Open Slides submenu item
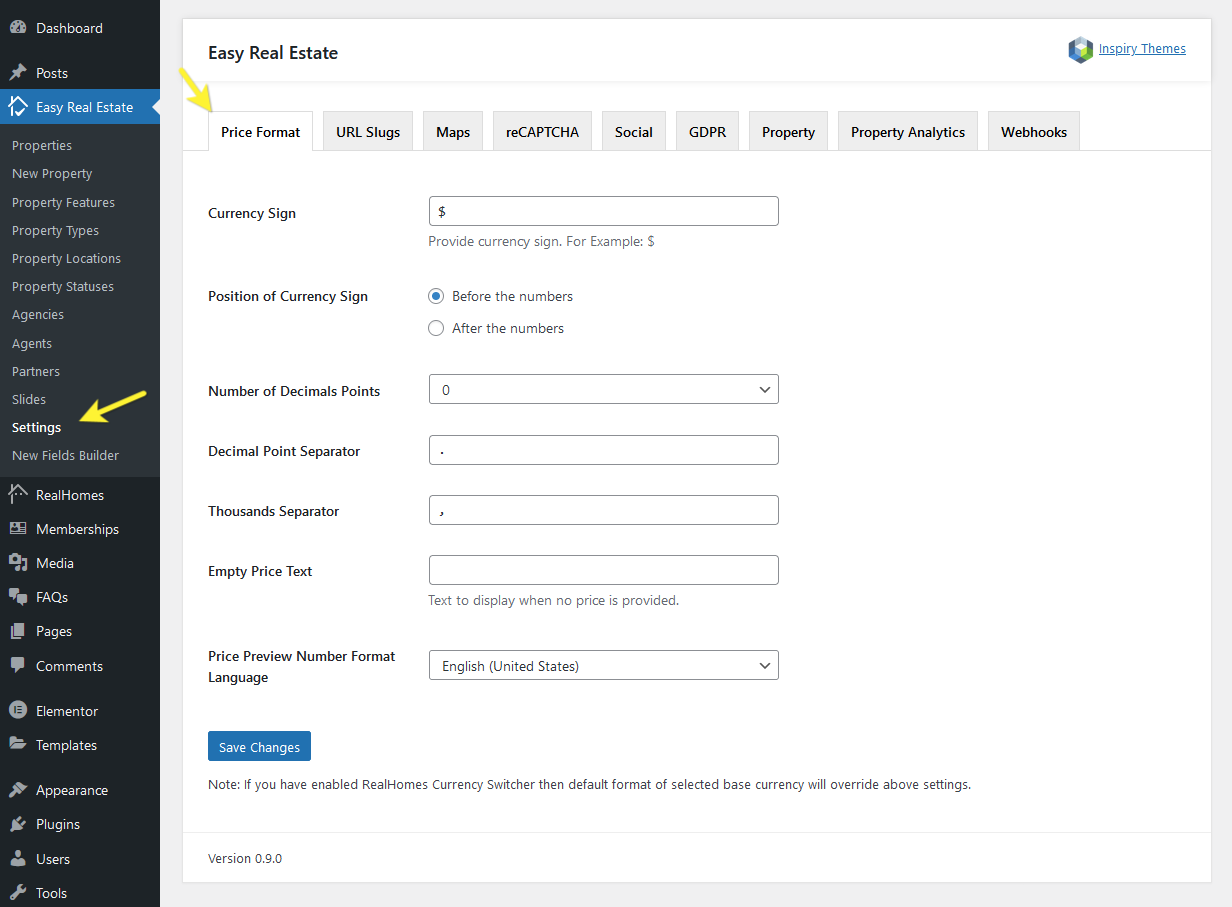 pyautogui.click(x=29, y=399)
